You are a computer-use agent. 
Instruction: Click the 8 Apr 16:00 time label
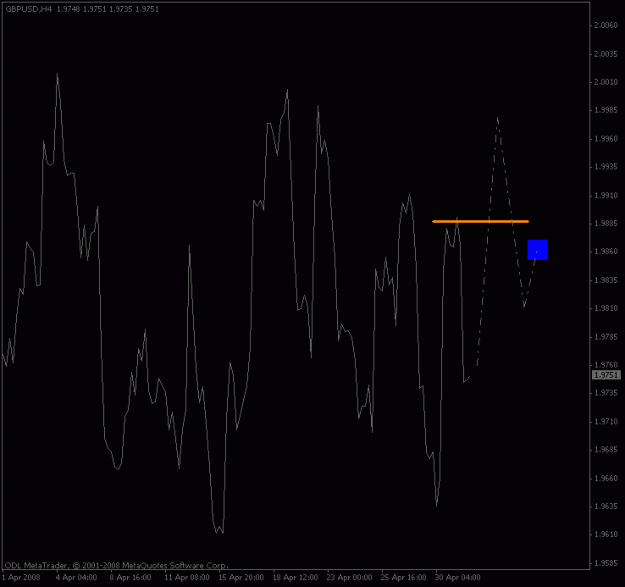[x=131, y=577]
